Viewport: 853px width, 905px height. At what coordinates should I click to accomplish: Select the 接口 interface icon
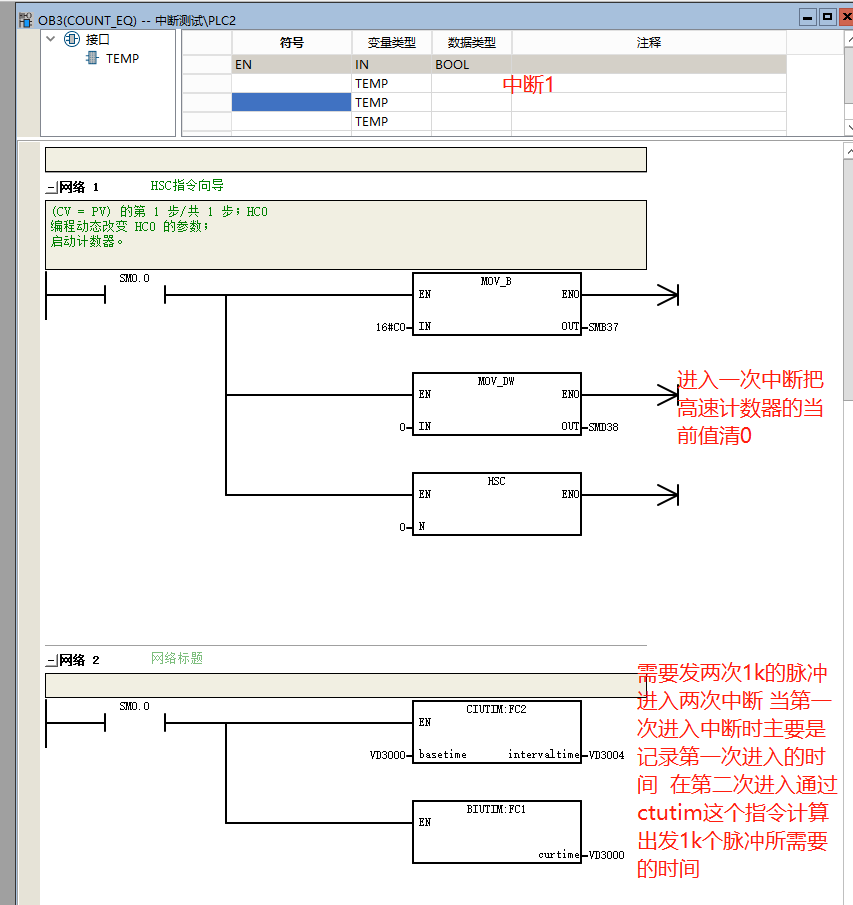coord(72,39)
